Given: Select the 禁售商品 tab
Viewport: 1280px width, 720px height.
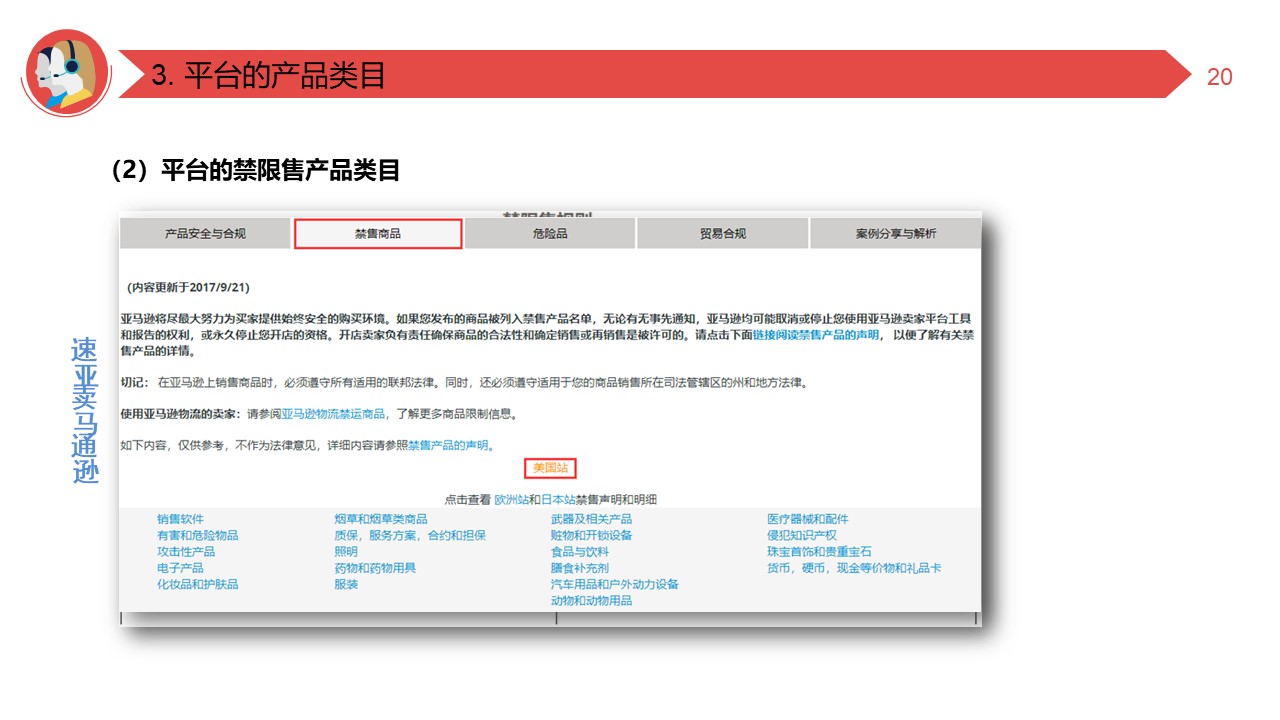Looking at the screenshot, I should tap(378, 234).
